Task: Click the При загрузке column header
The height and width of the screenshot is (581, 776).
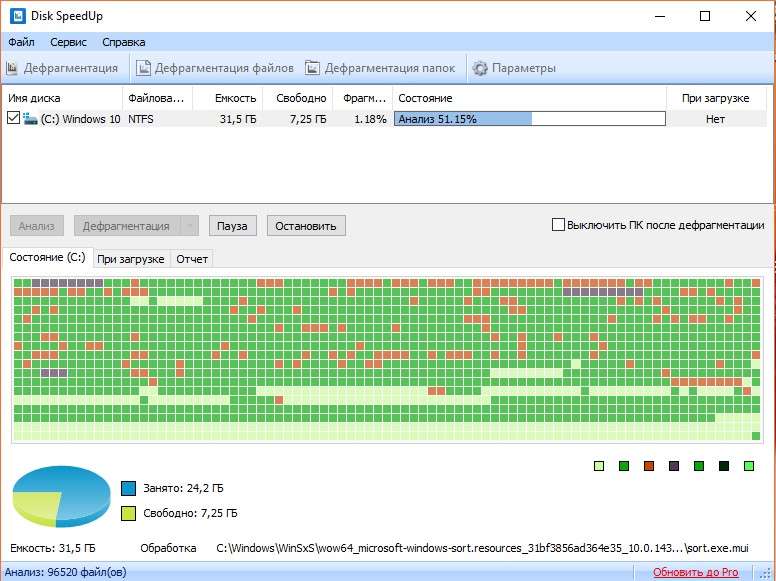Action: coord(715,98)
